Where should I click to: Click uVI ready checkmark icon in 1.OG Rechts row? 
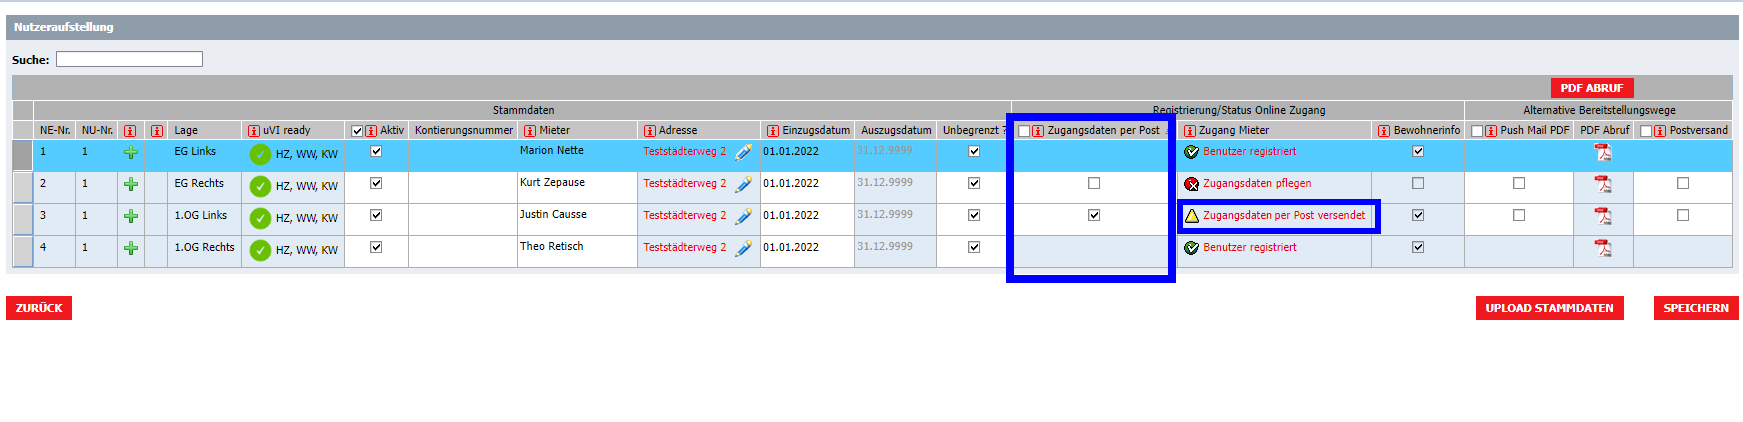pyautogui.click(x=260, y=250)
